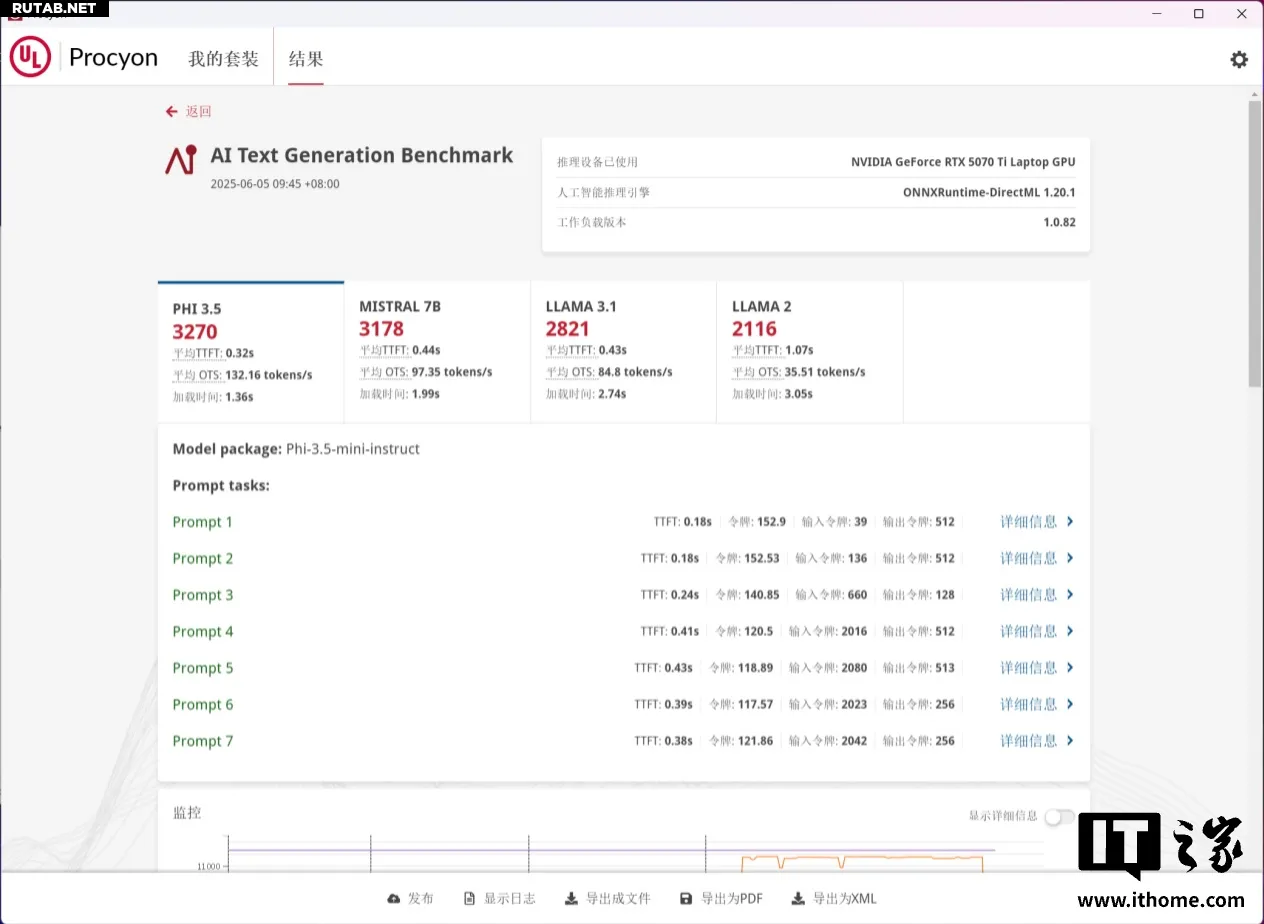This screenshot has width=1264, height=924.
Task: Click 加载时间 3.05s under LLAMA 2
Action: pos(772,394)
